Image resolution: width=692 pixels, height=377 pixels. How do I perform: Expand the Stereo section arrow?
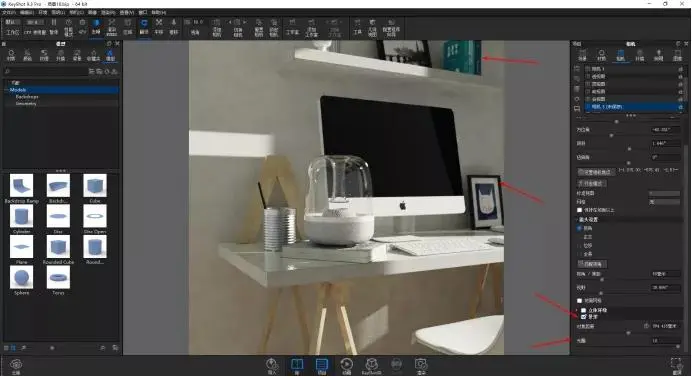click(x=577, y=310)
